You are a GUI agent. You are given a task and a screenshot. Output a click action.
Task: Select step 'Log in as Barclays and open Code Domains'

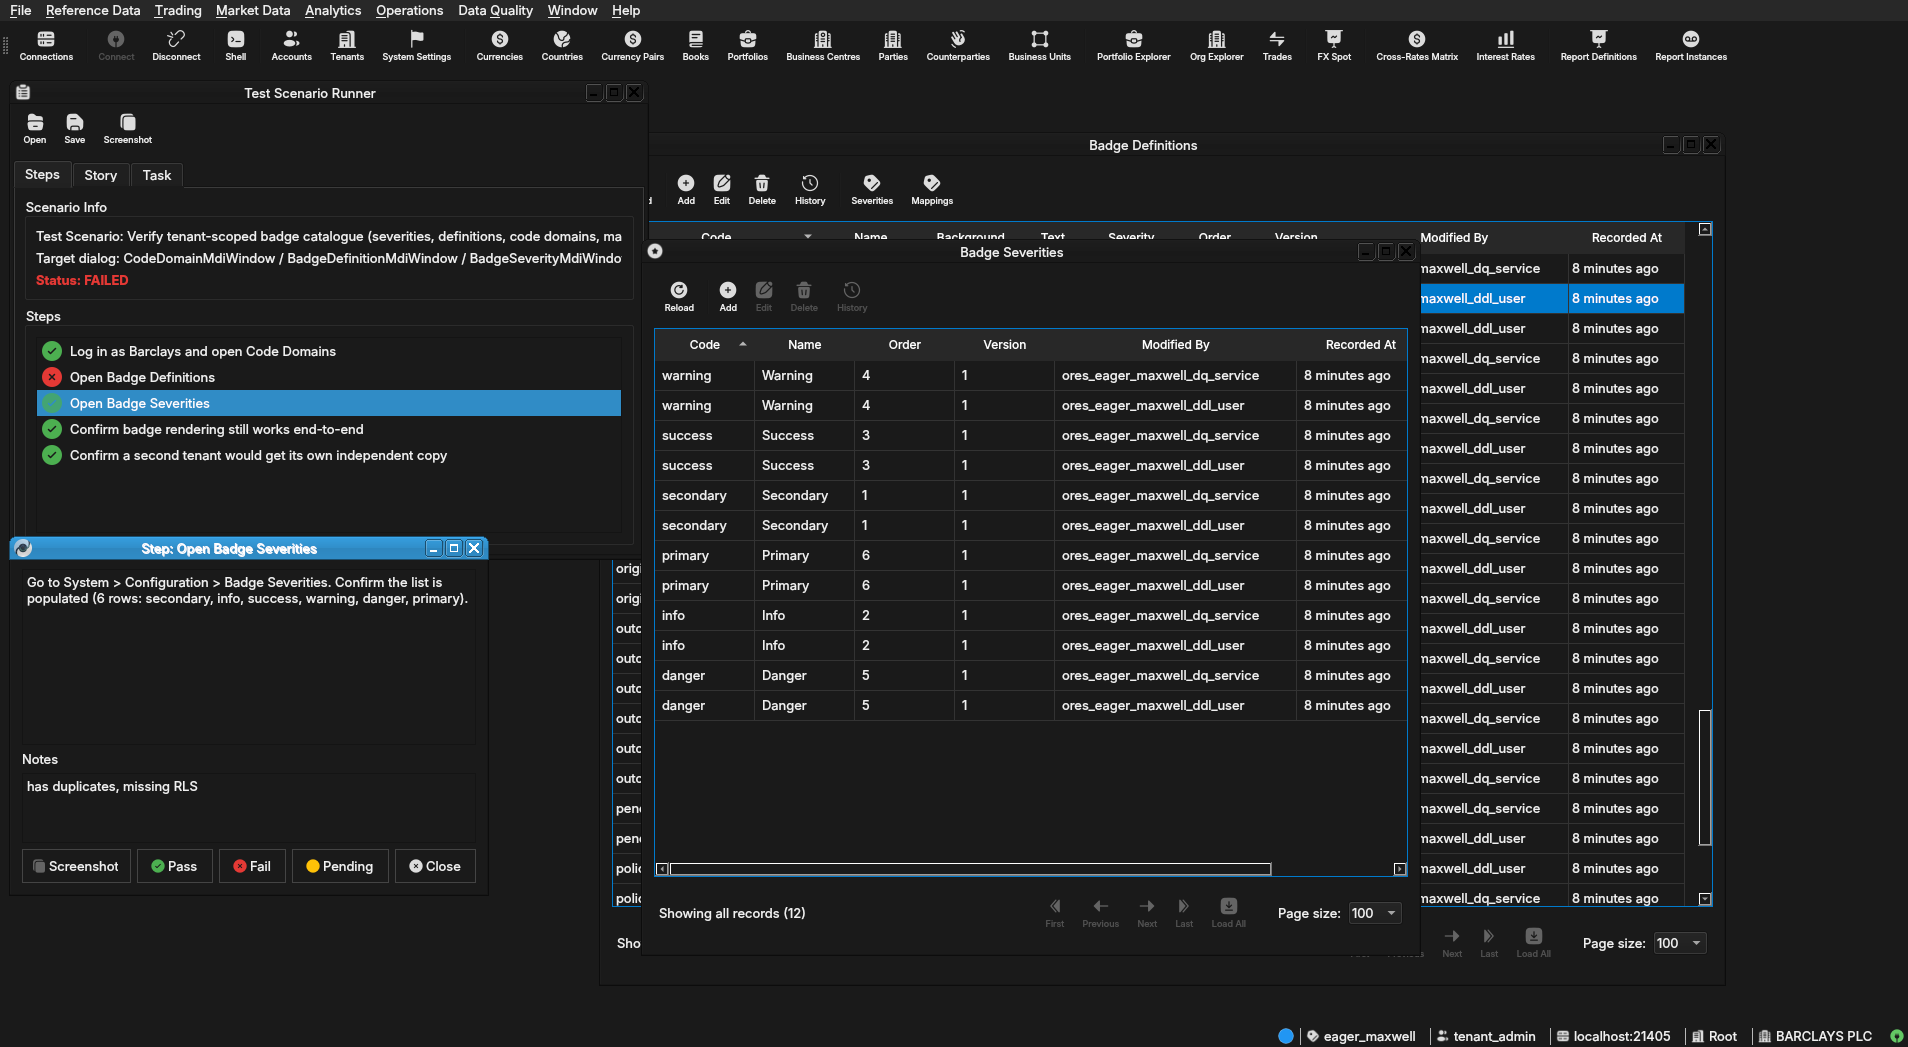(329, 351)
